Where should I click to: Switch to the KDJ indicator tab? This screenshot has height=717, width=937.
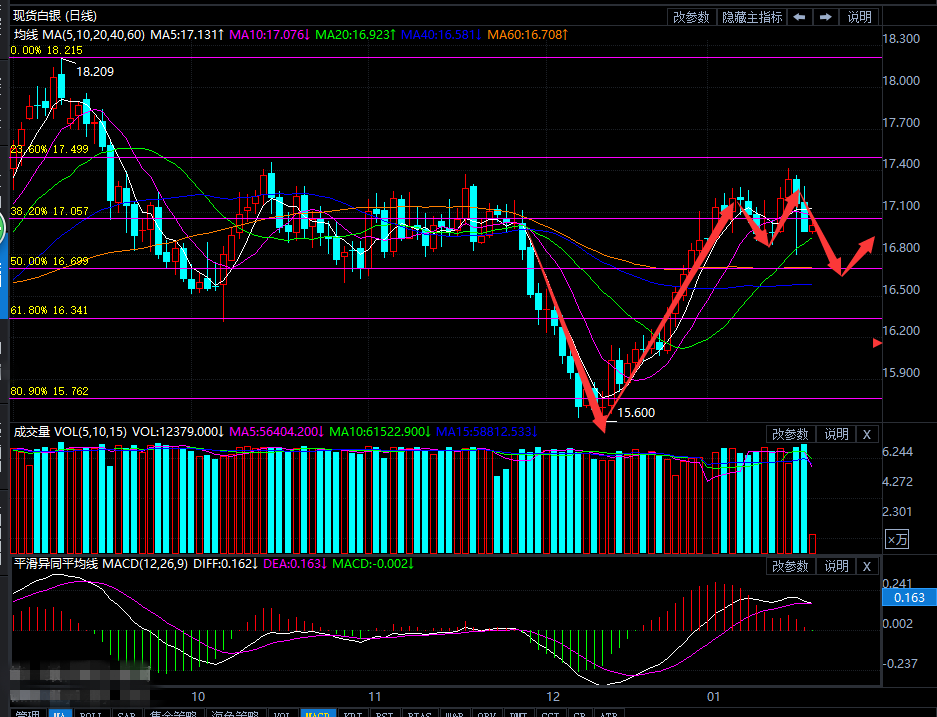[x=353, y=713]
